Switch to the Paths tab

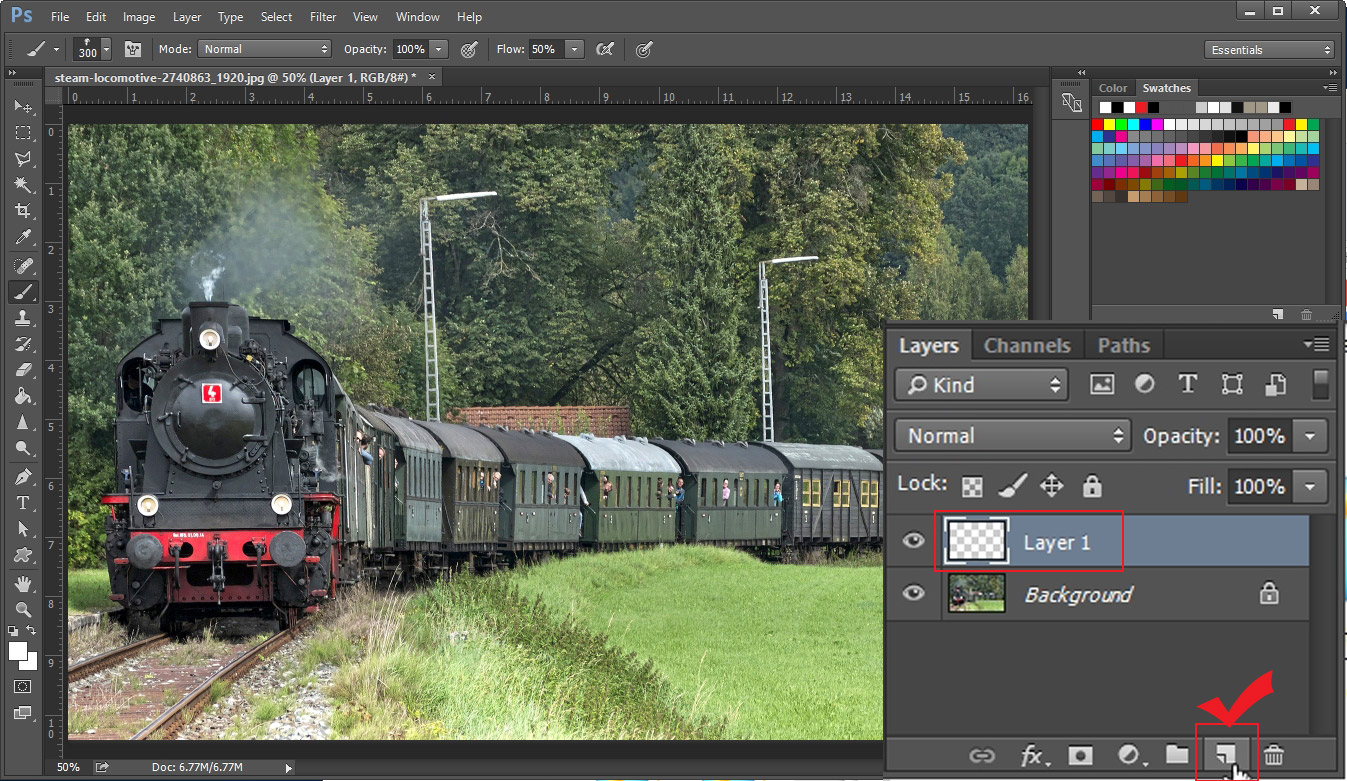click(x=1124, y=345)
